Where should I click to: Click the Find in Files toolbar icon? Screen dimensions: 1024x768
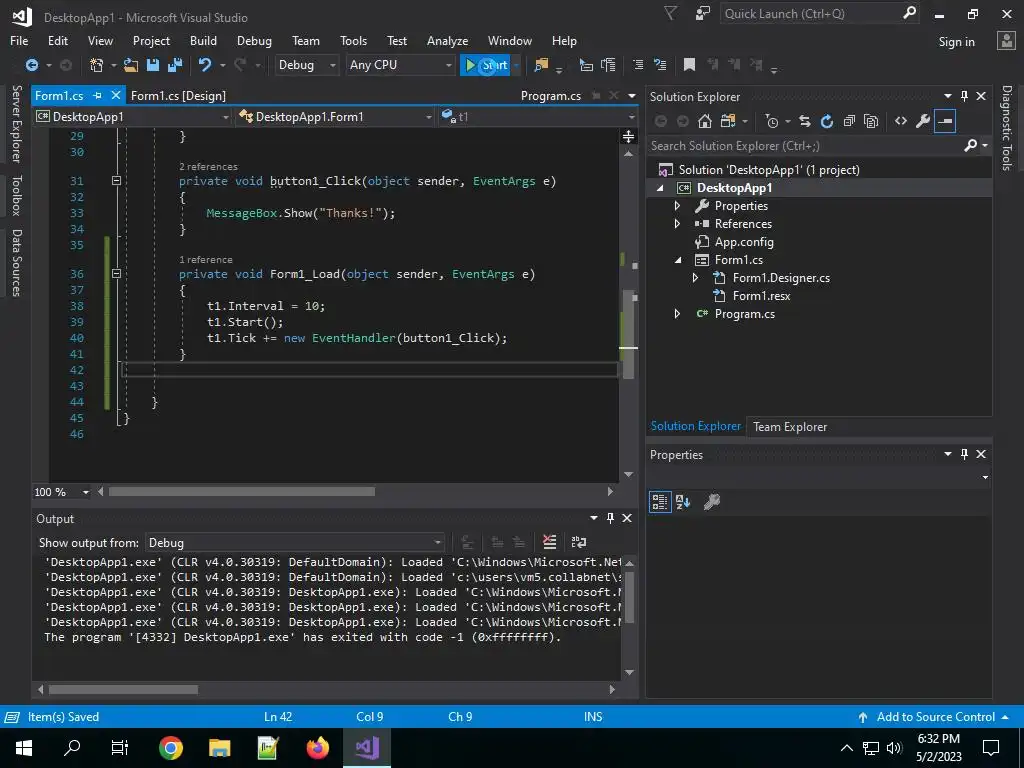541,65
